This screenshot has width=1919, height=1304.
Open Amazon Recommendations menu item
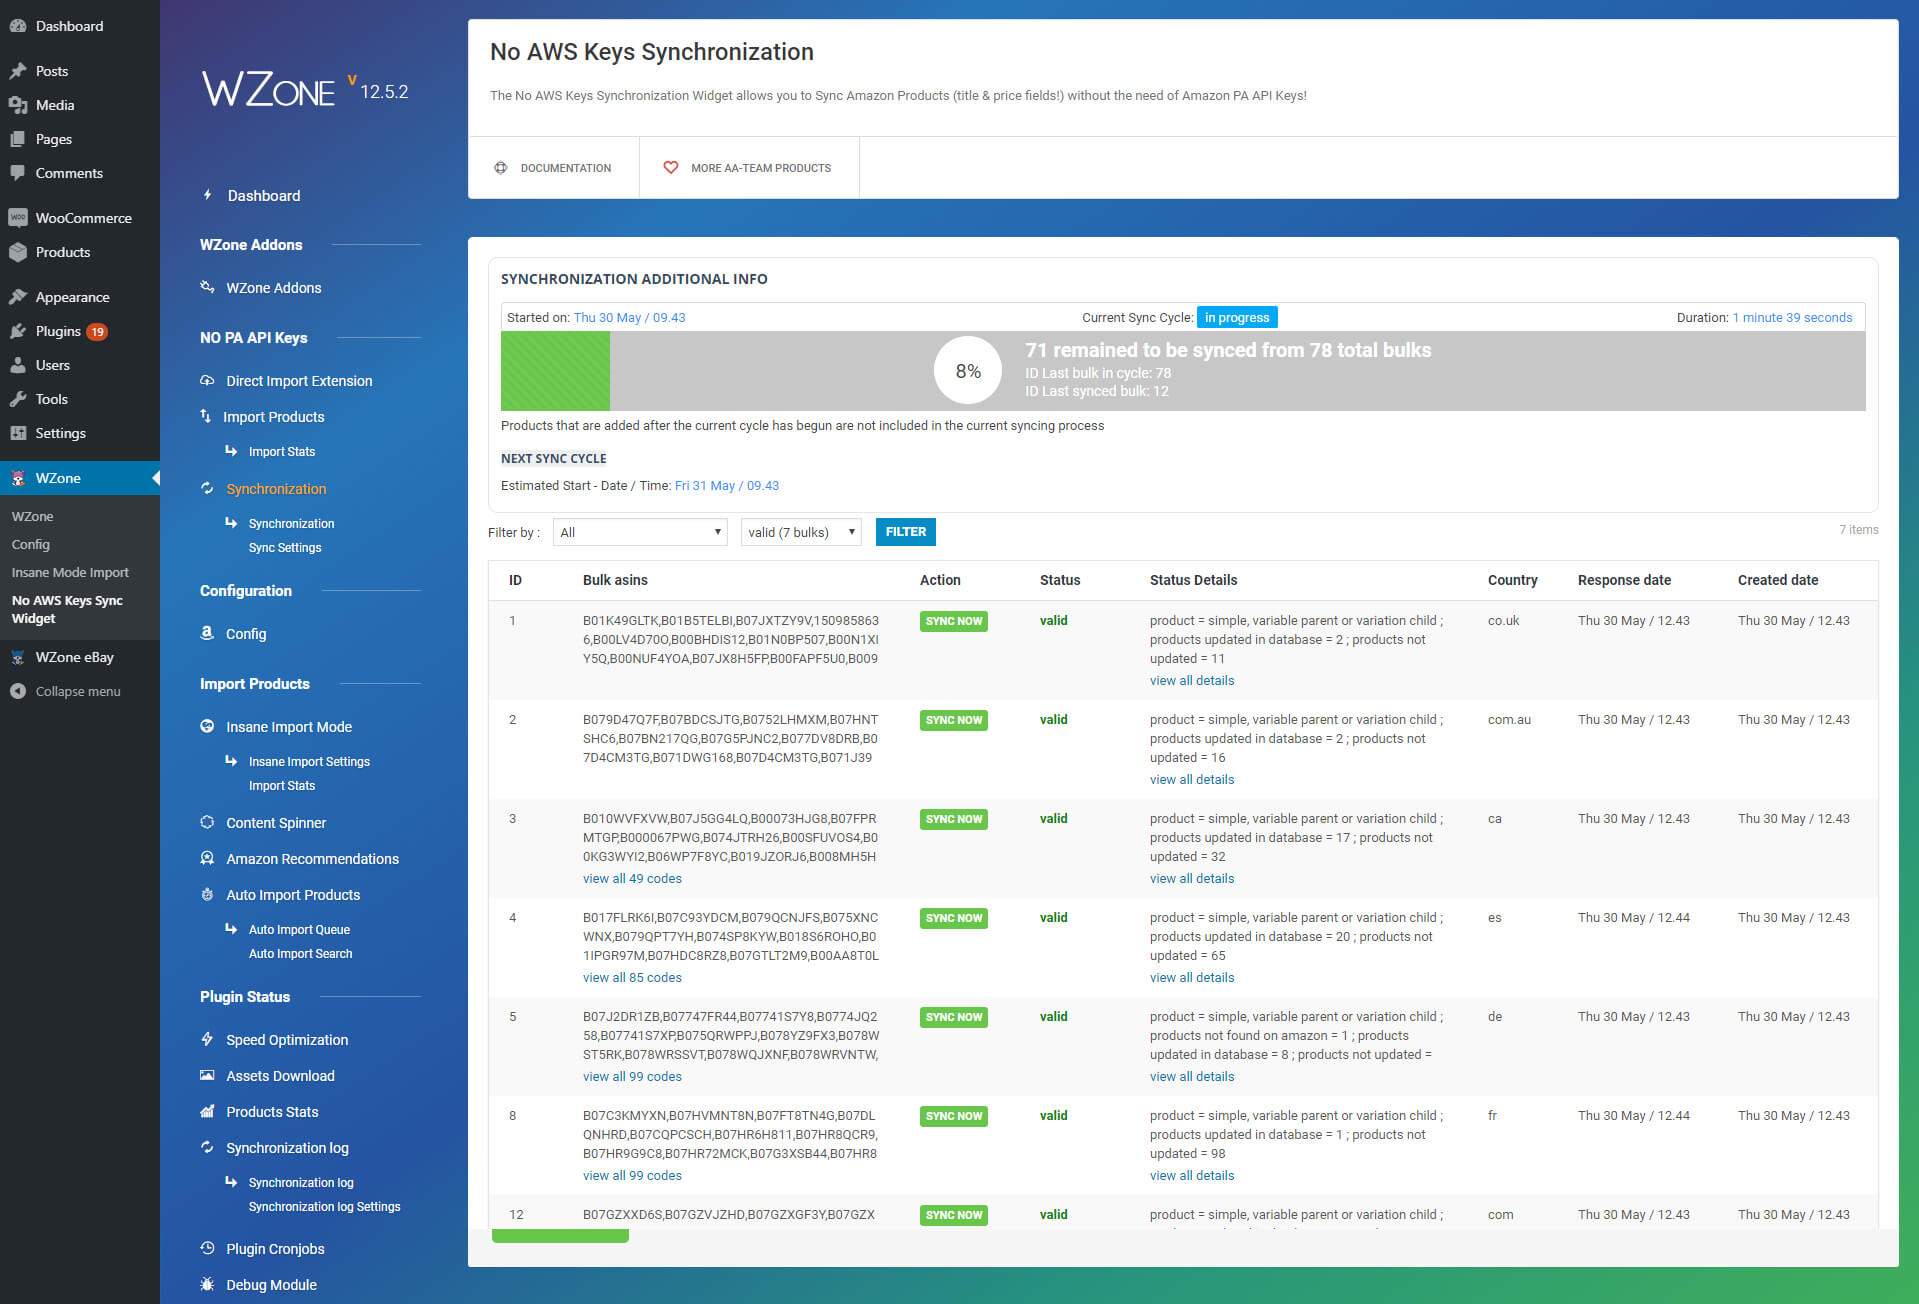click(x=312, y=859)
